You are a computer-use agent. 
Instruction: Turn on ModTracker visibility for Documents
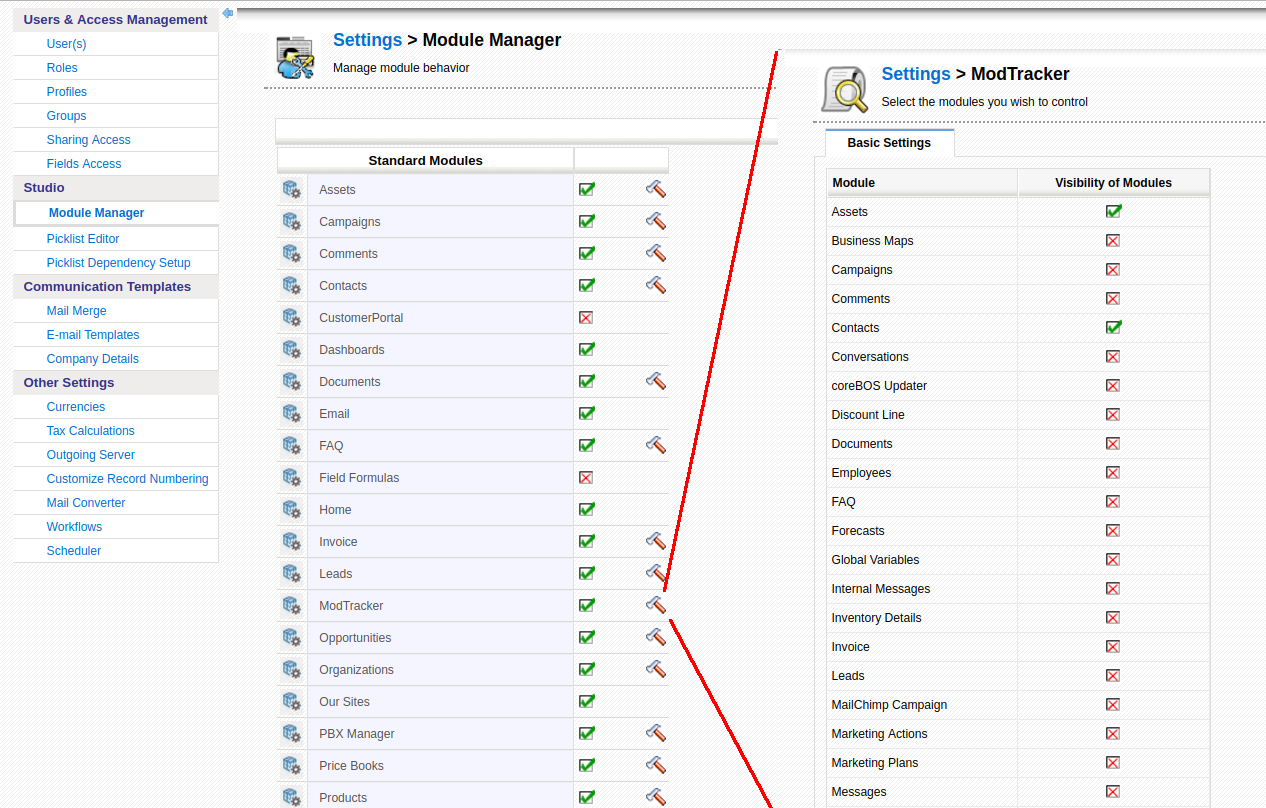1112,443
